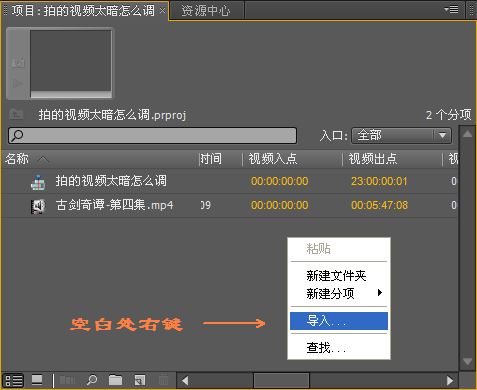Click the 视频出点 column header

pyautogui.click(x=373, y=159)
